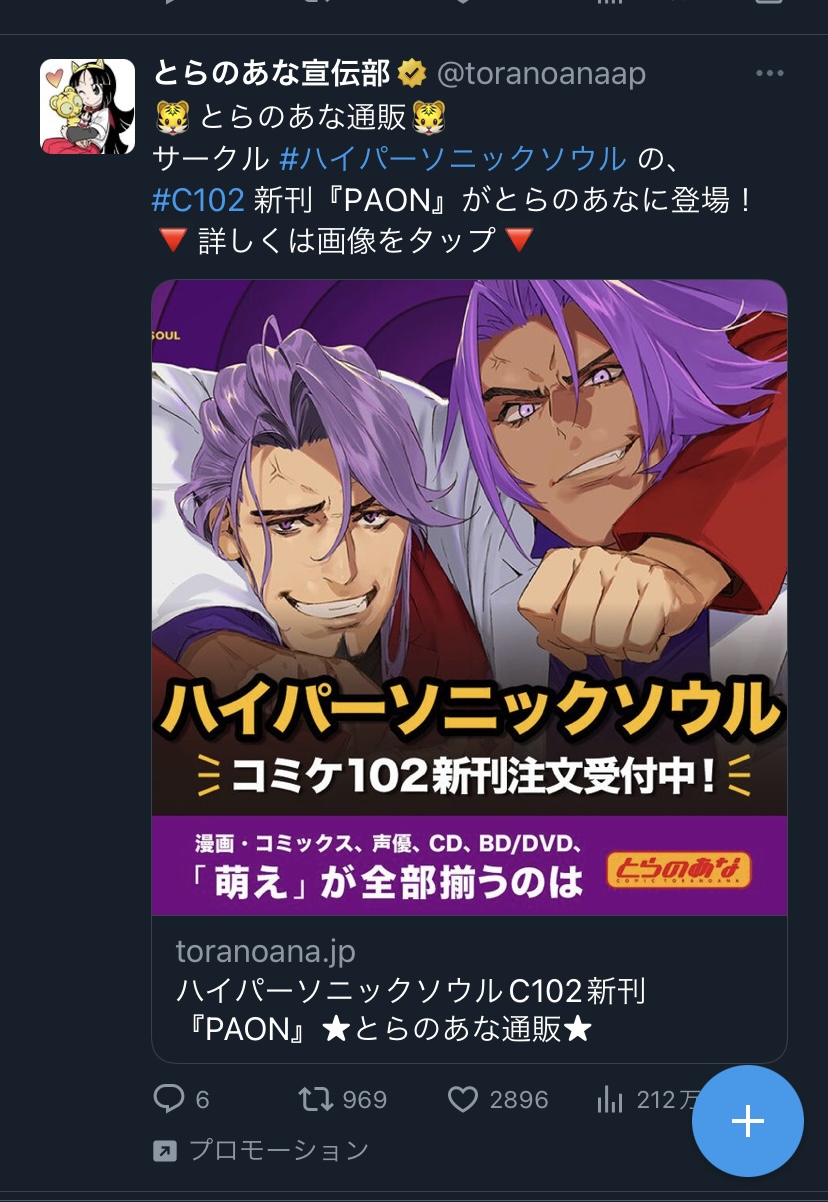Click the gold verified badge
Viewport: 828px width, 1202px height.
click(411, 74)
